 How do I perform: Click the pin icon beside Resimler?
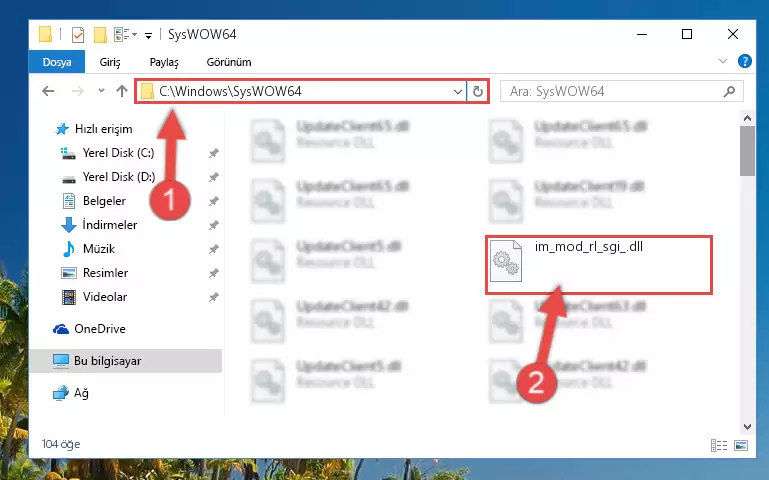tap(213, 274)
